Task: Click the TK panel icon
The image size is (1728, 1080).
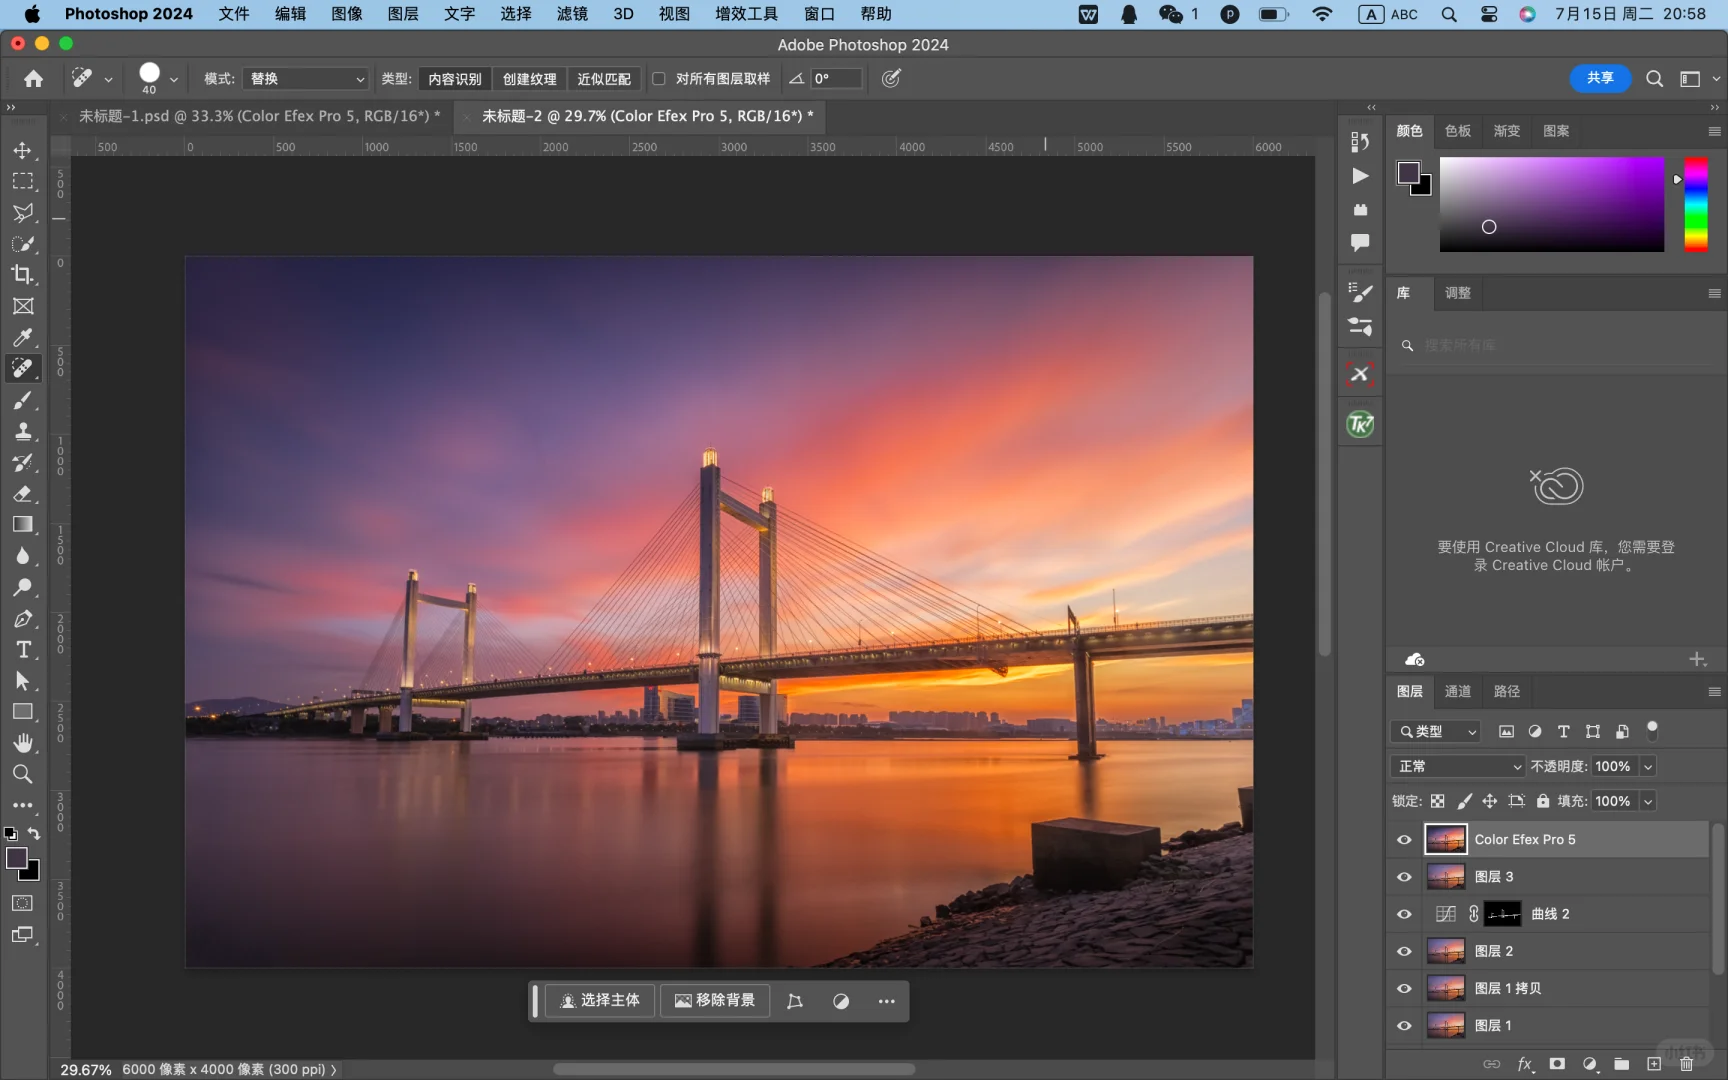Action: 1360,424
